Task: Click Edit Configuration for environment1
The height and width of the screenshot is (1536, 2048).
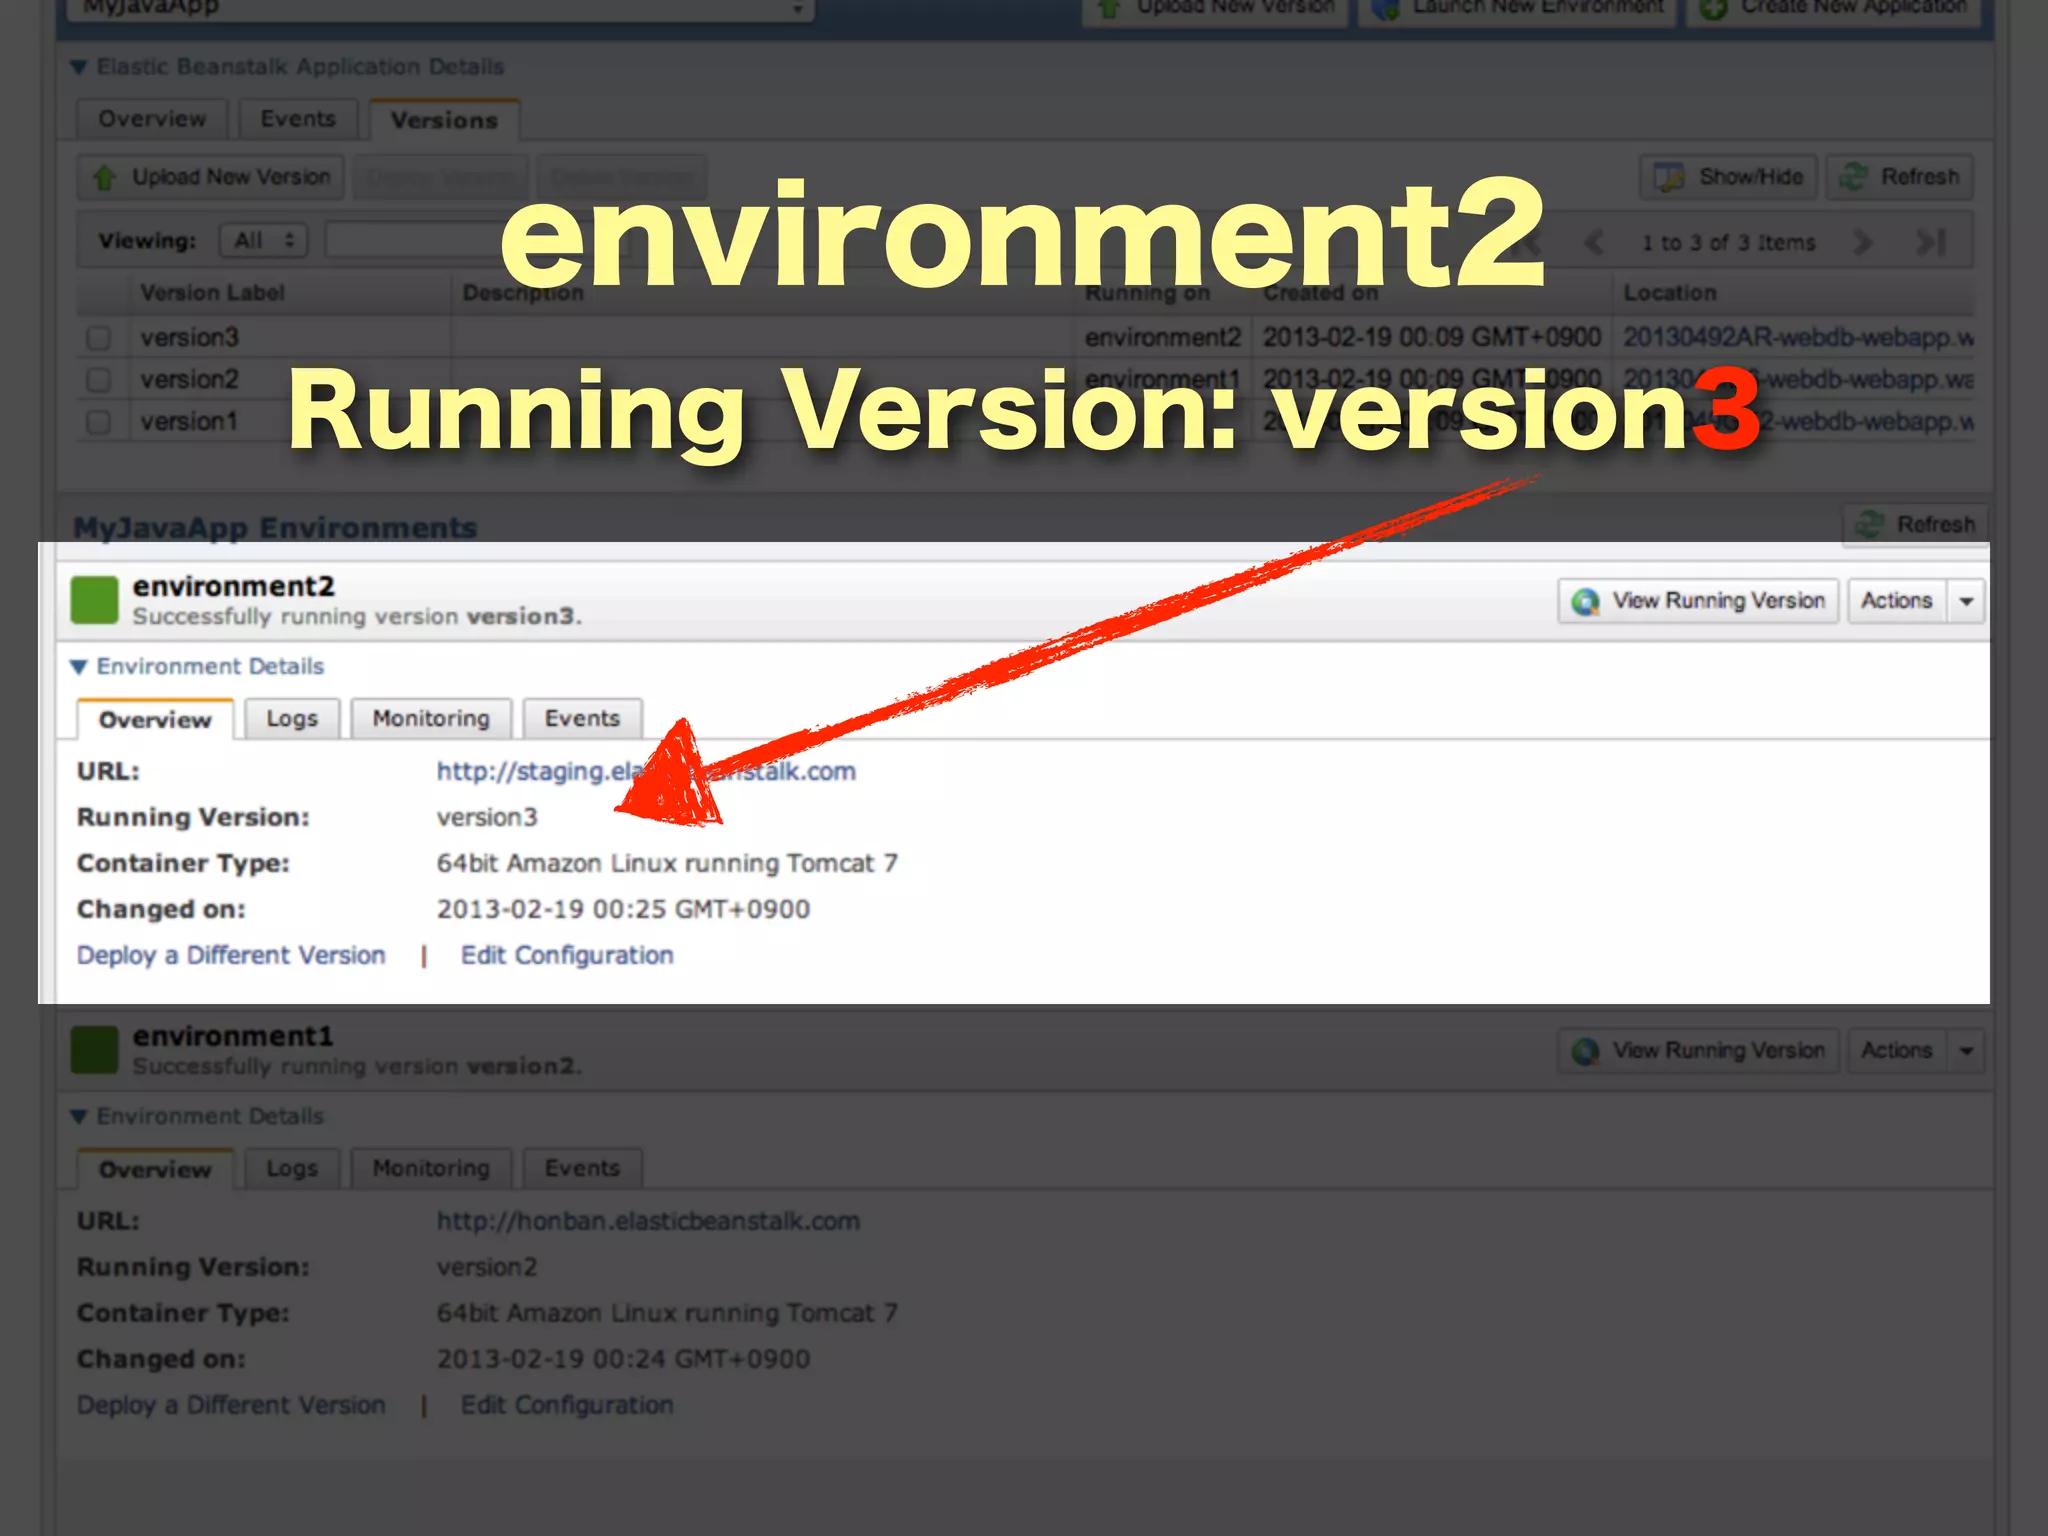Action: click(x=567, y=1405)
